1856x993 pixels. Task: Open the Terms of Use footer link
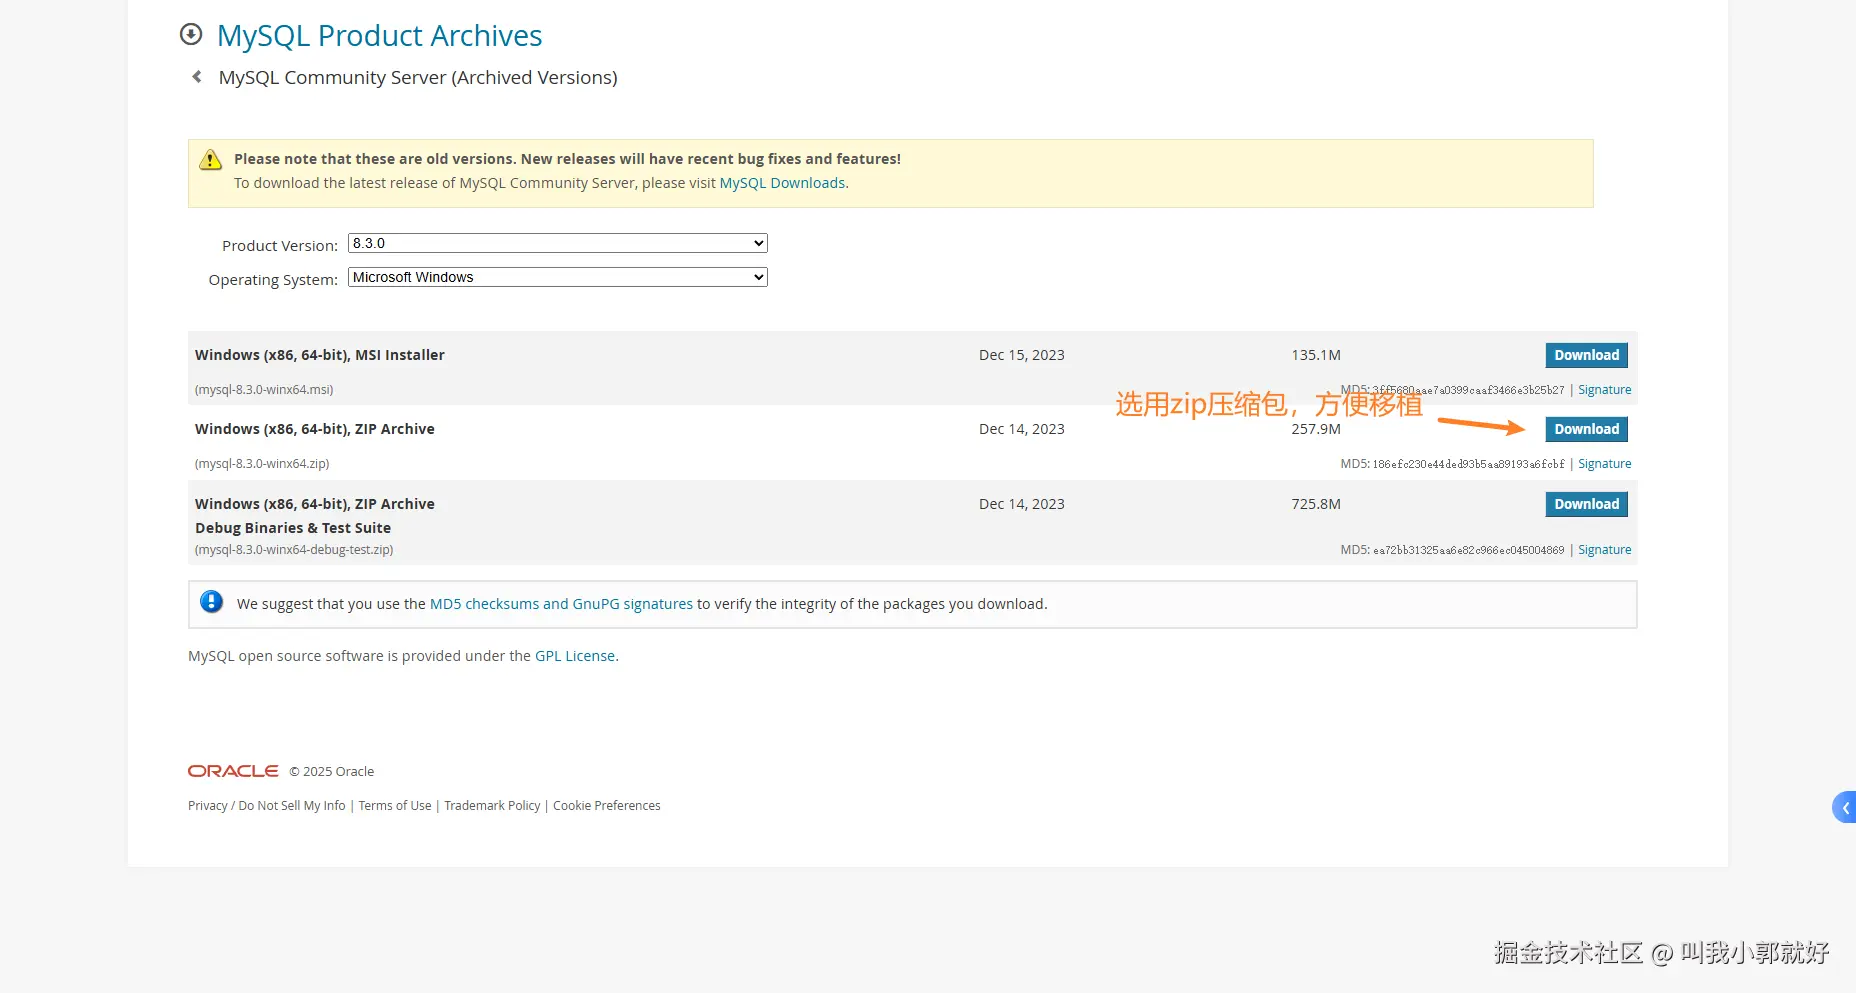coord(395,806)
